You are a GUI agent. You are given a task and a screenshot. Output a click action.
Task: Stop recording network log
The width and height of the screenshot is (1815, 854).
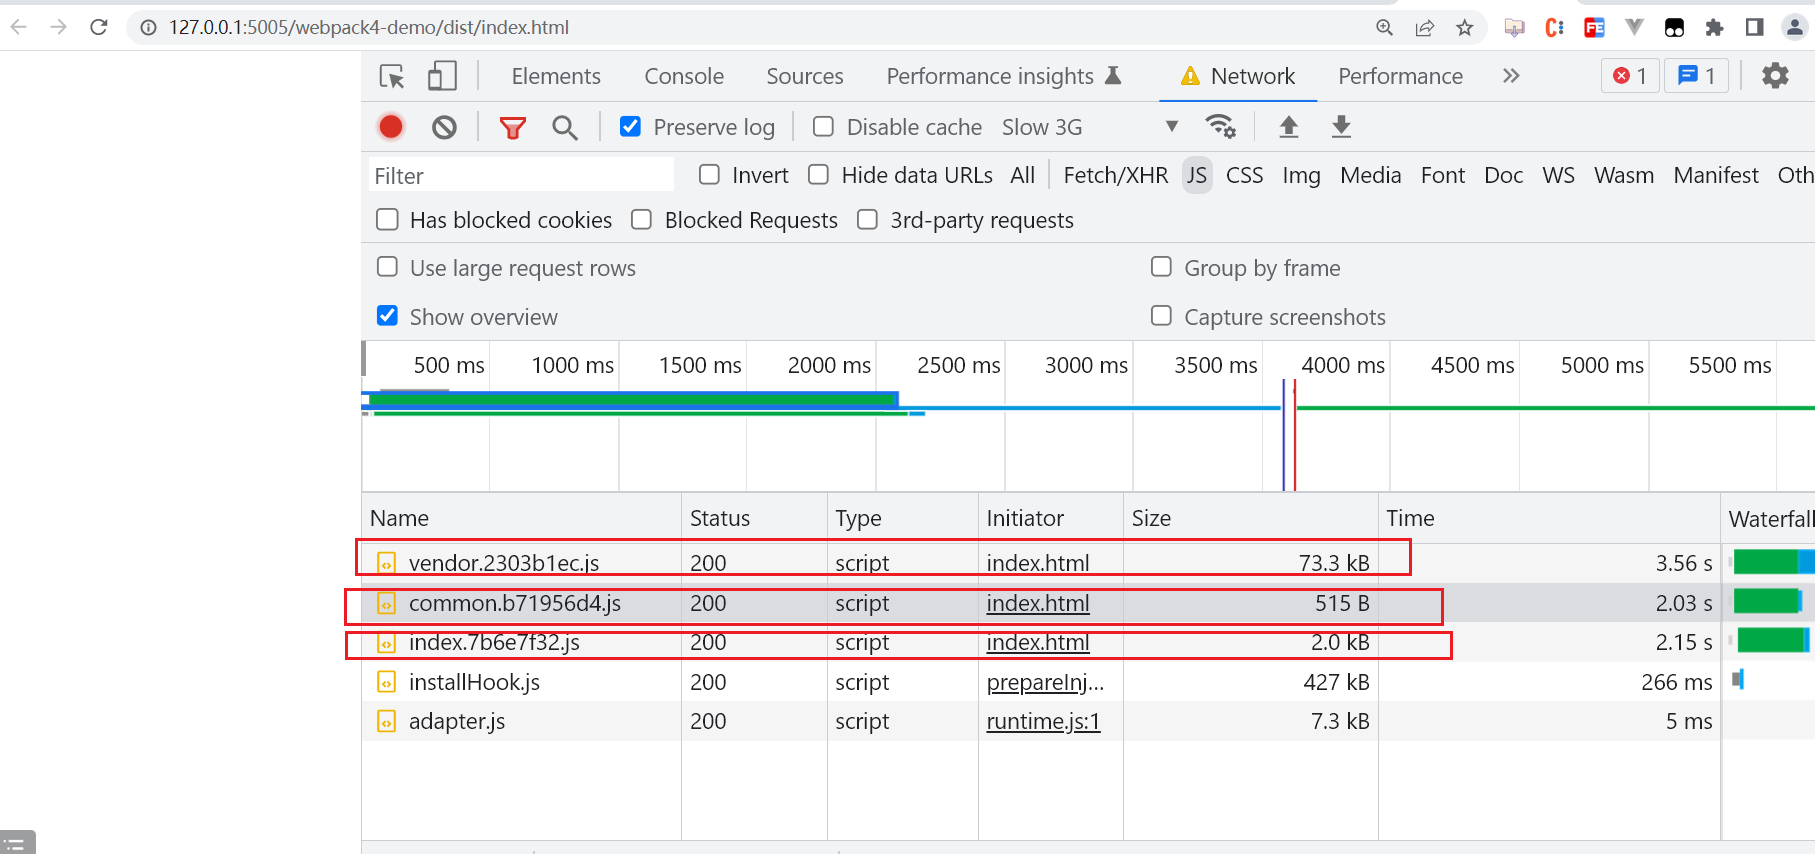point(391,127)
